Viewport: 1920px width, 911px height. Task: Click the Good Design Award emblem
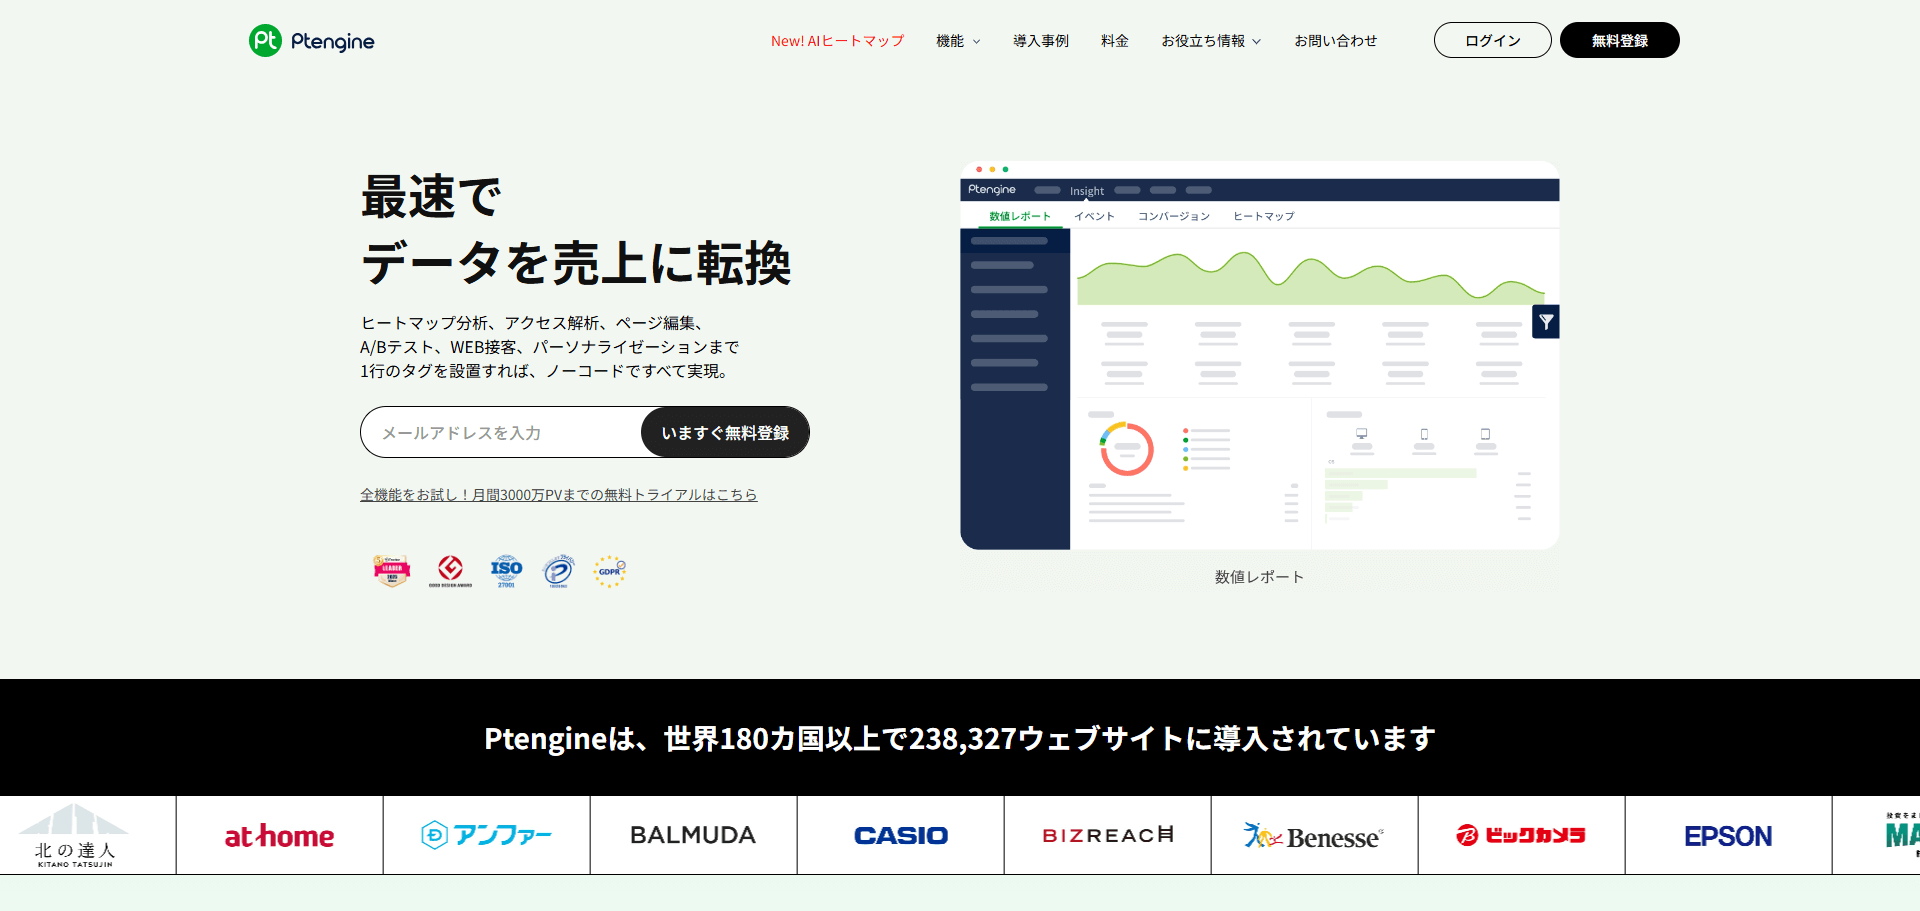tap(451, 570)
